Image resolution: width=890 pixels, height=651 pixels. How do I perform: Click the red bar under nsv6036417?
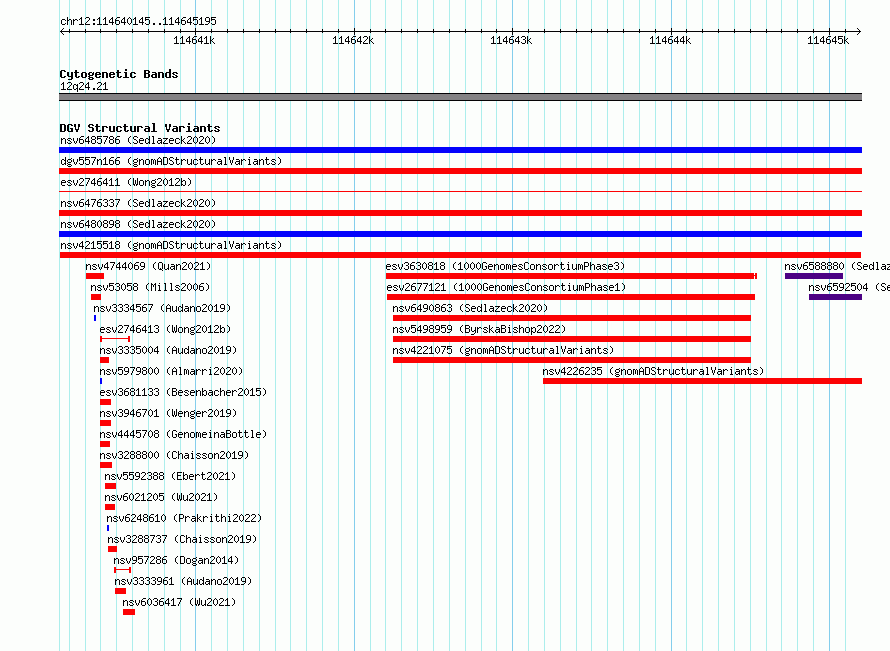pyautogui.click(x=129, y=612)
